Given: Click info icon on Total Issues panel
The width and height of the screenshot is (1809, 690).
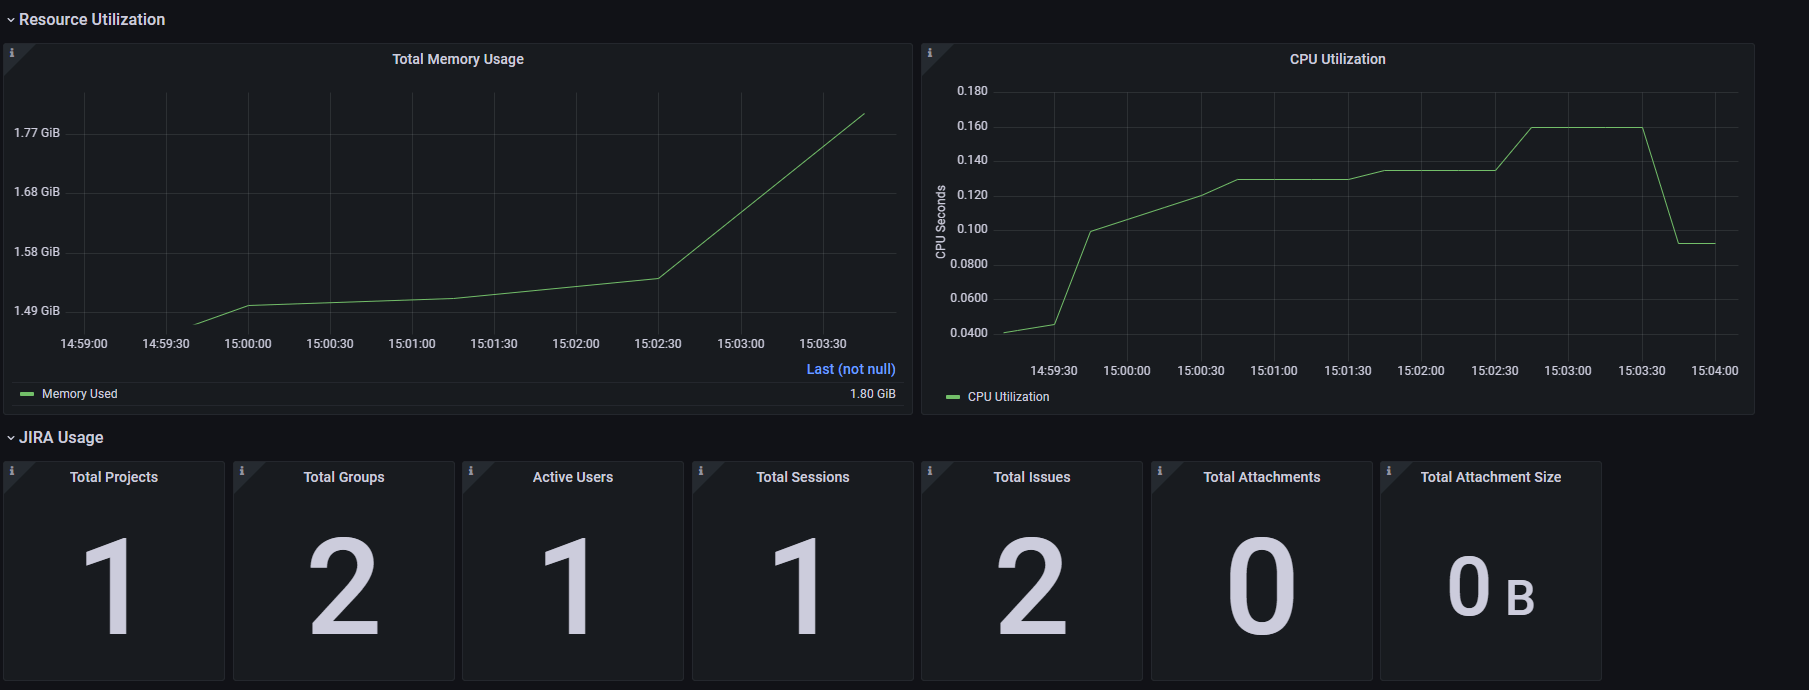Looking at the screenshot, I should point(930,471).
